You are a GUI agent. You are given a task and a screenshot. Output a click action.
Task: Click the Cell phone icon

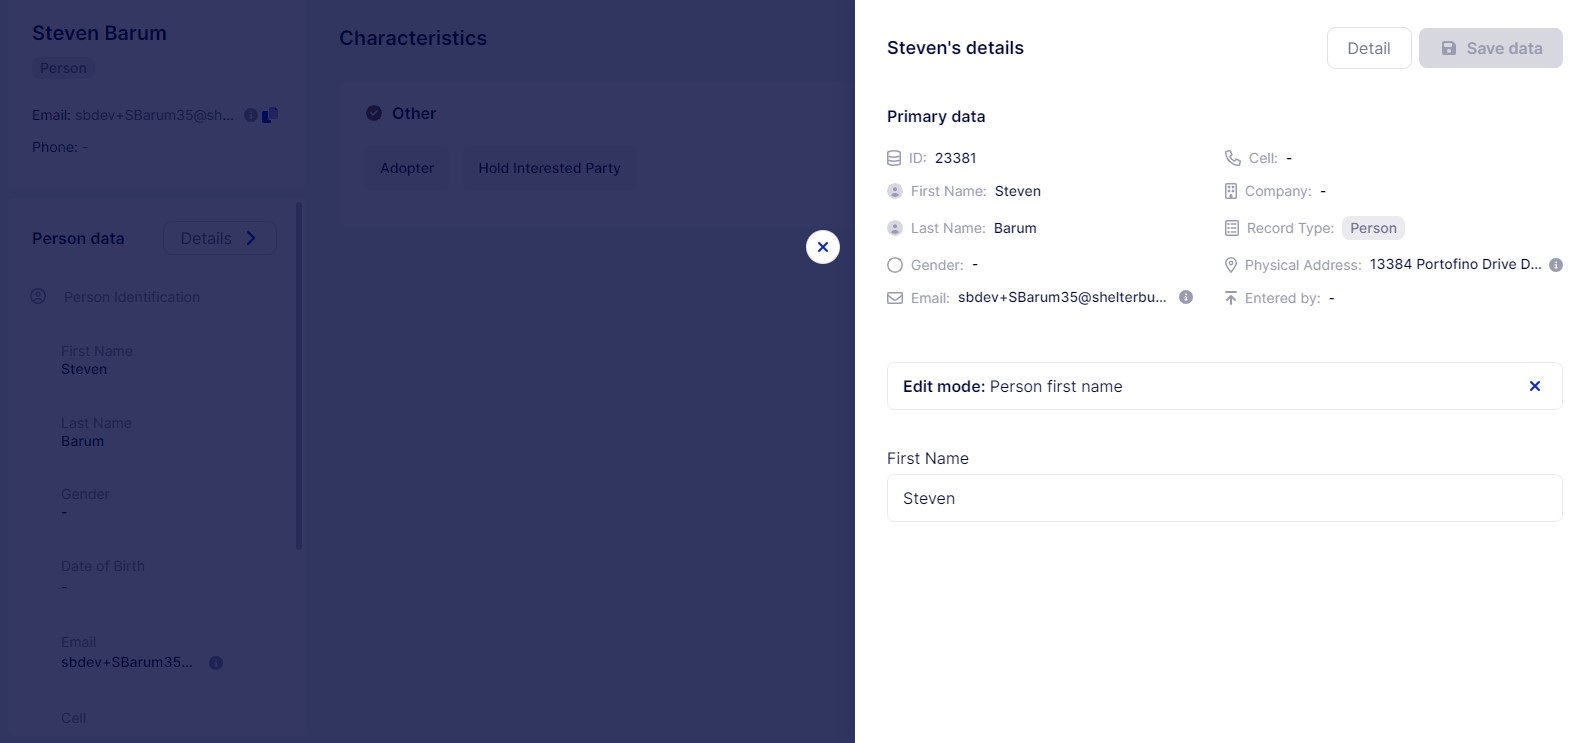pos(1232,158)
